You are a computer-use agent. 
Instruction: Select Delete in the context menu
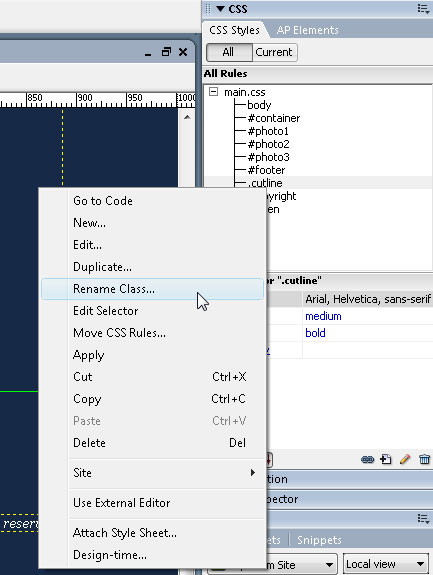pos(152,443)
